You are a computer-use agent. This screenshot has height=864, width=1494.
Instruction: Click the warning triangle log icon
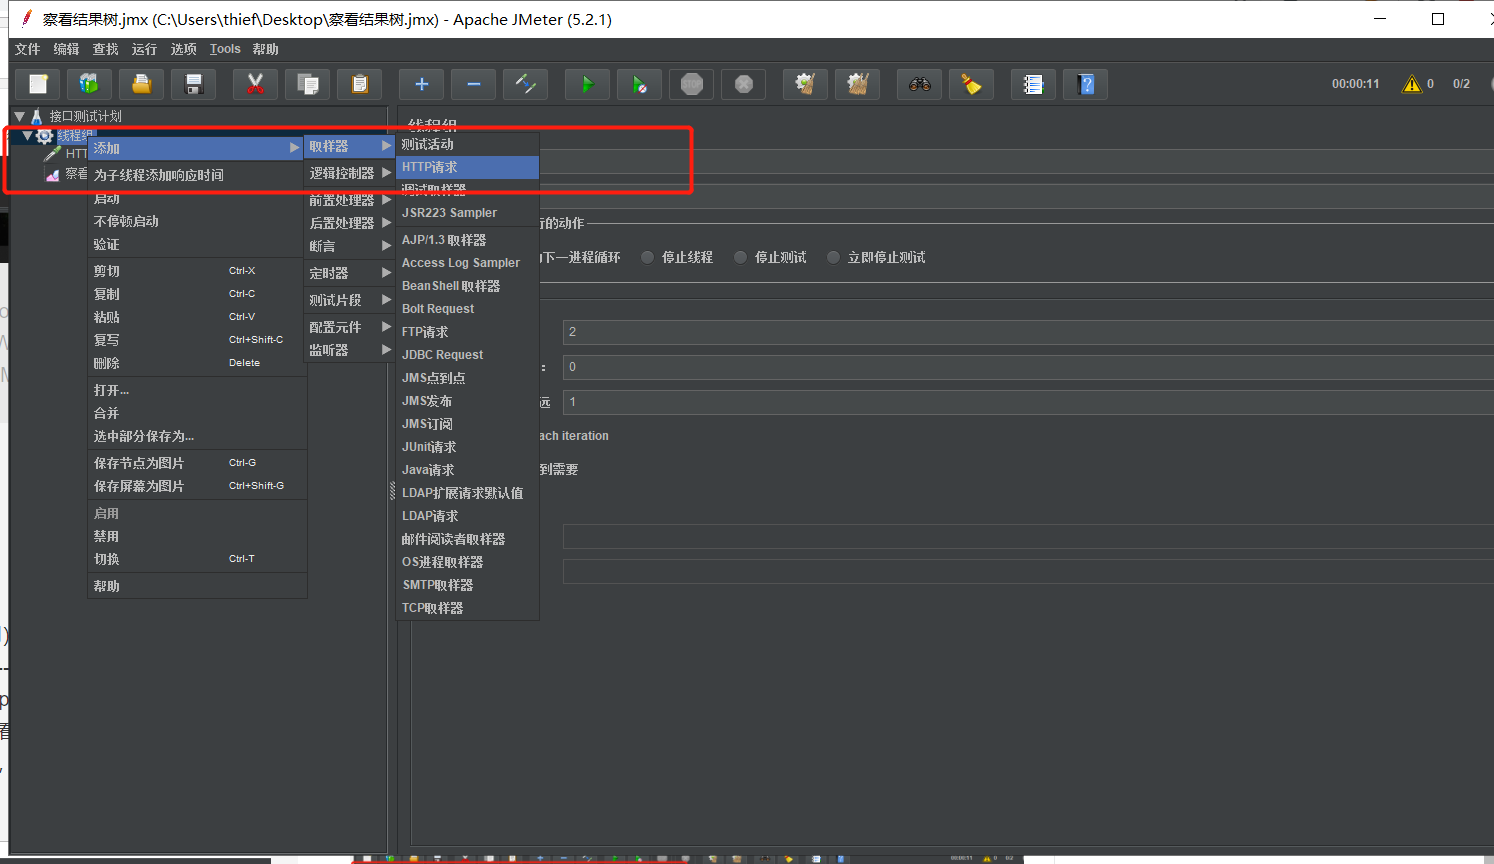tap(1412, 84)
